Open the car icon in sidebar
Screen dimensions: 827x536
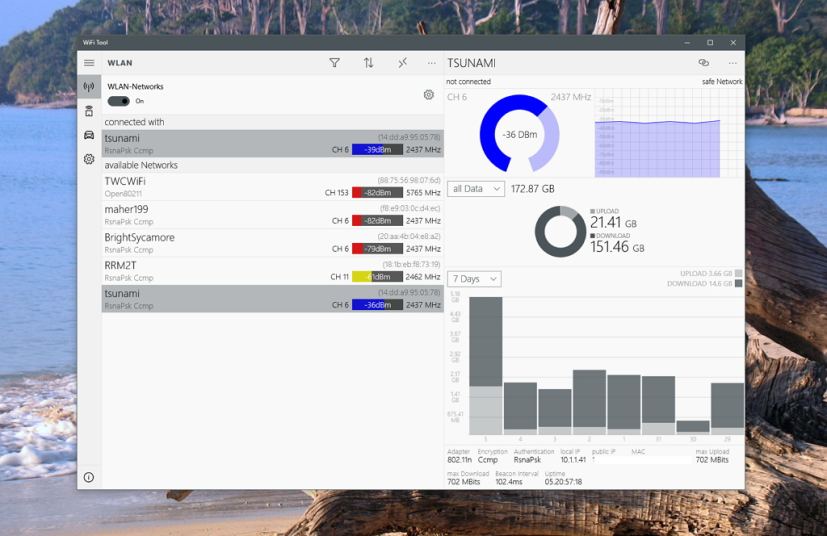point(89,135)
